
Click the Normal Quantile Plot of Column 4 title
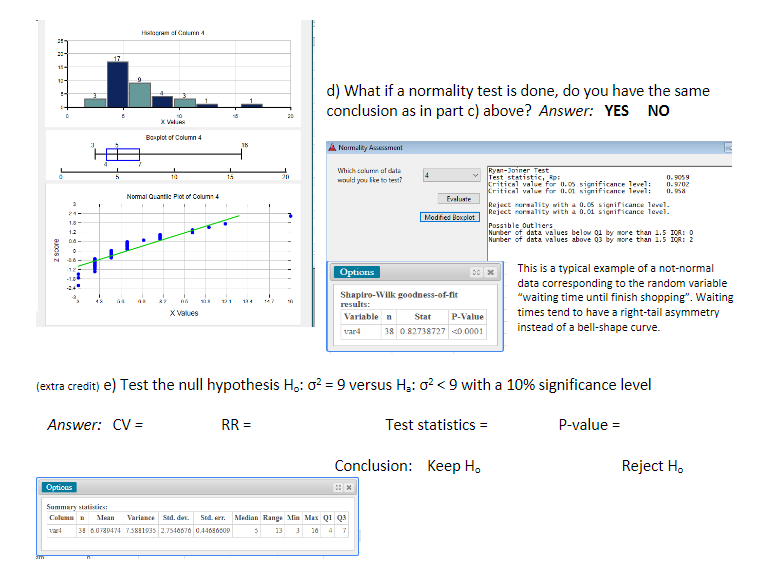tap(173, 196)
